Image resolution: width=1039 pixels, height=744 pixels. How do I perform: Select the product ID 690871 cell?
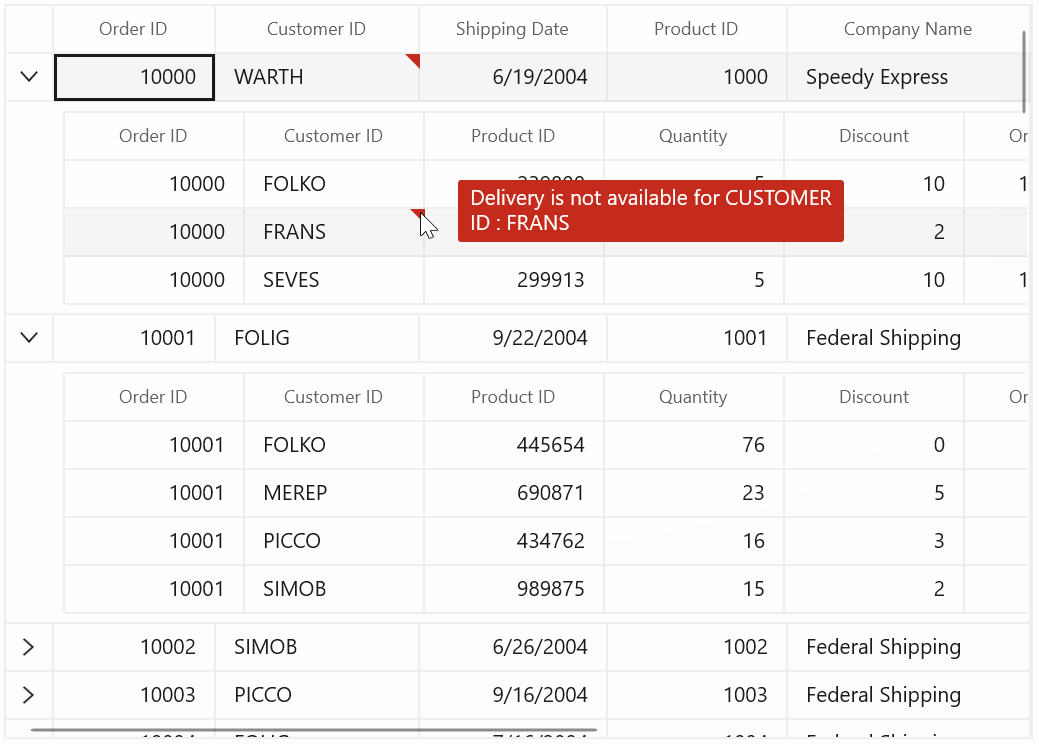pyautogui.click(x=514, y=493)
